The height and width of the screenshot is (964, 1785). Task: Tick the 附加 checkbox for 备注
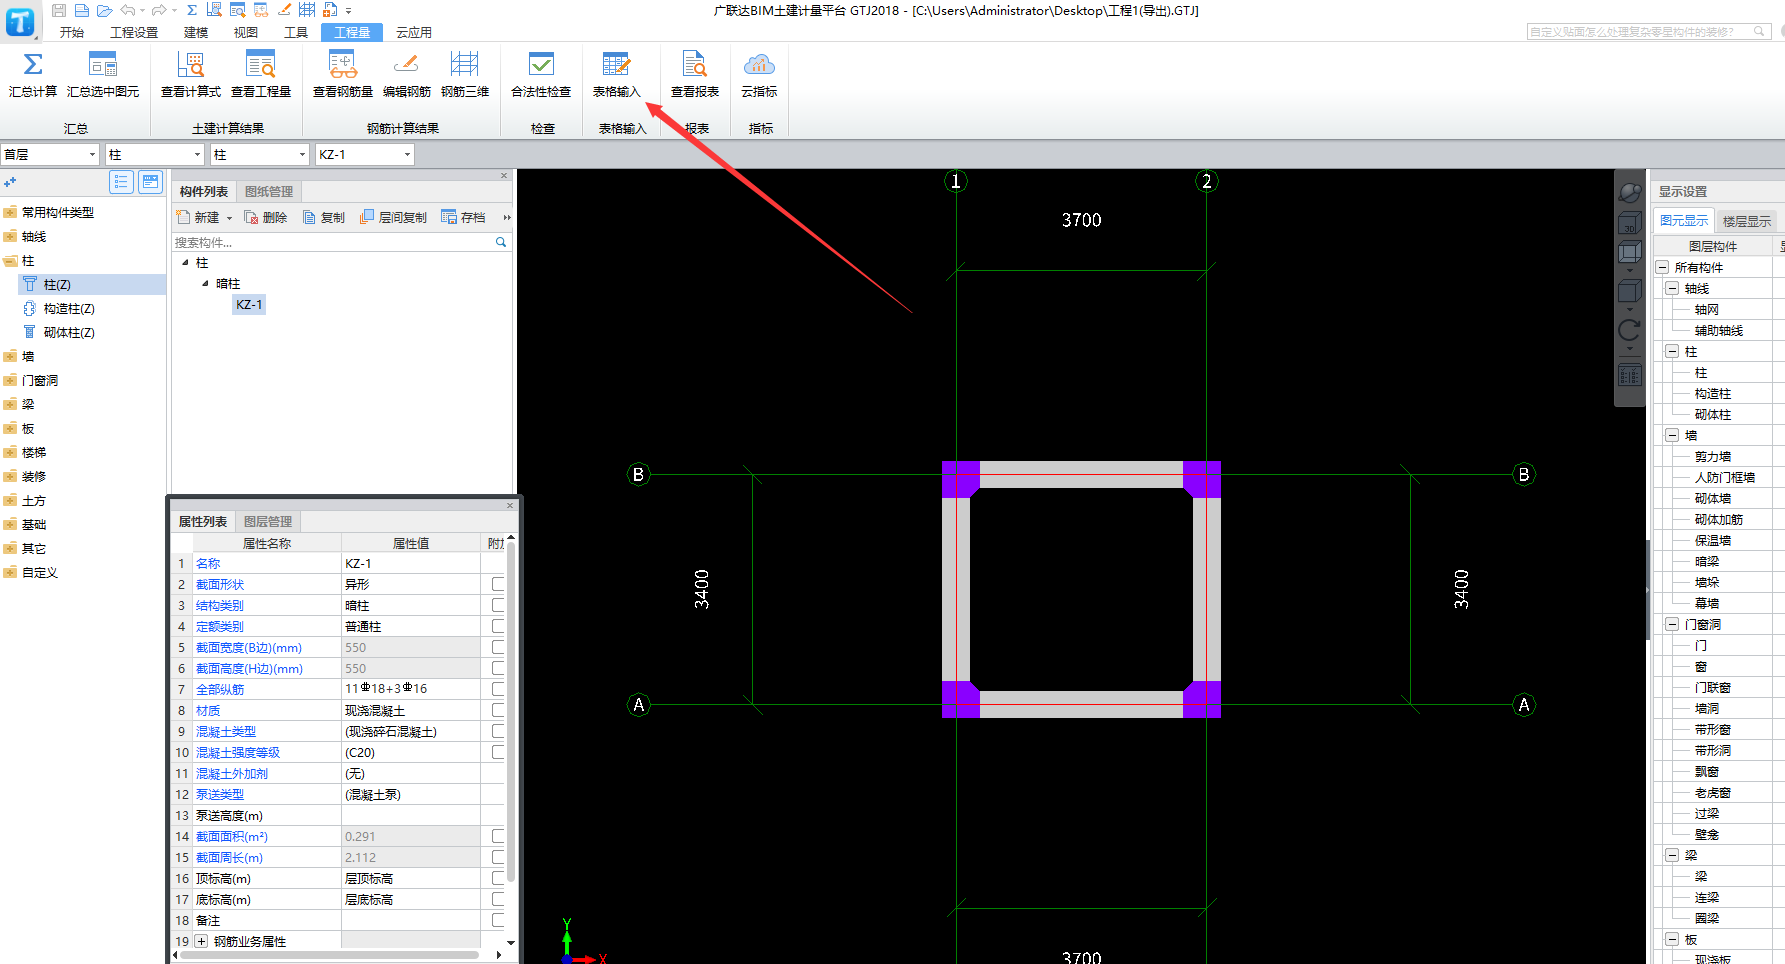click(x=497, y=920)
